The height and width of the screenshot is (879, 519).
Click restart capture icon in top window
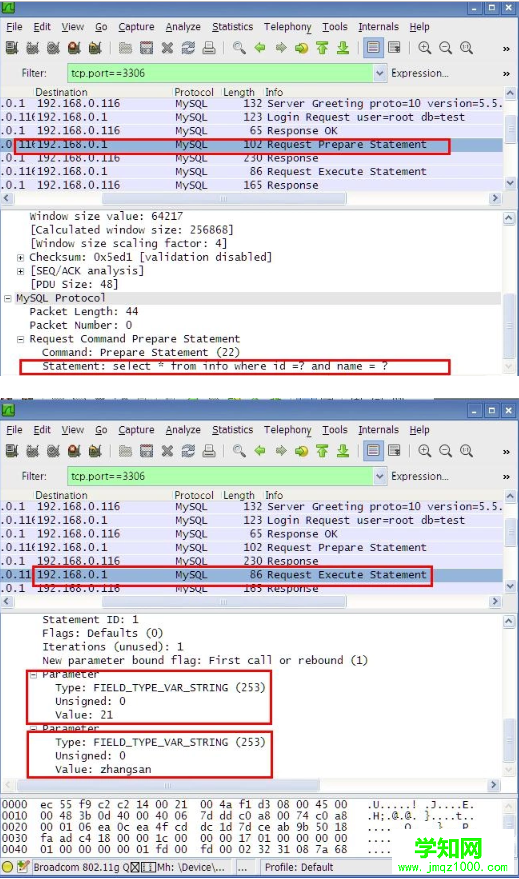point(95,48)
